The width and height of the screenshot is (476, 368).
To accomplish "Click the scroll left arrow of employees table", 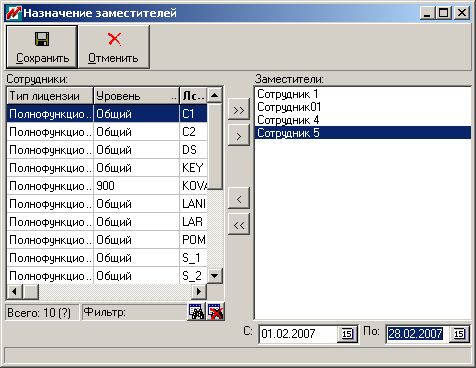I will [15, 292].
